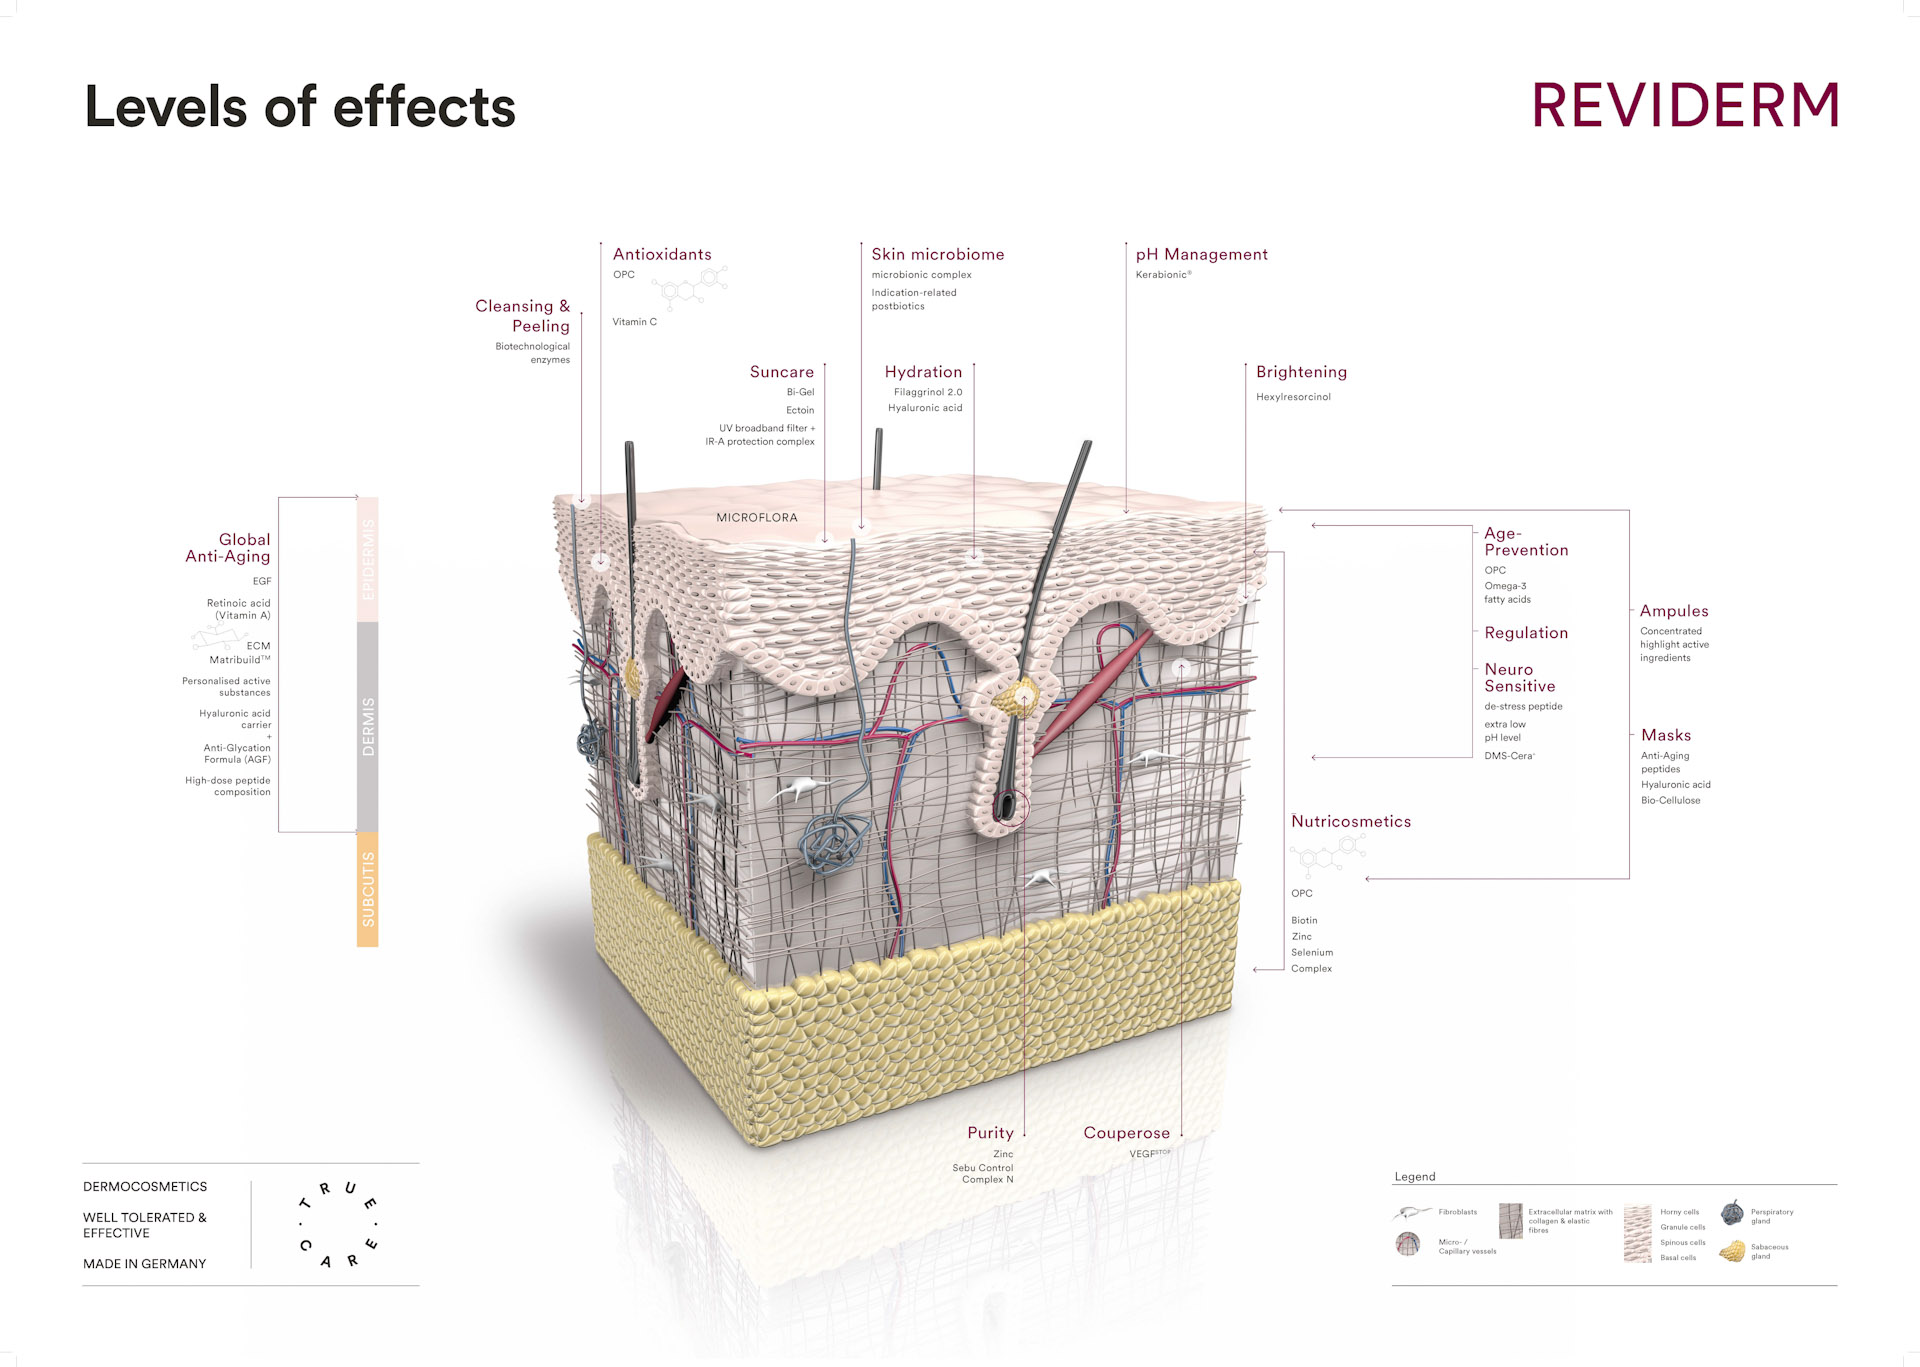Select the DERMIS layer bar

click(368, 726)
